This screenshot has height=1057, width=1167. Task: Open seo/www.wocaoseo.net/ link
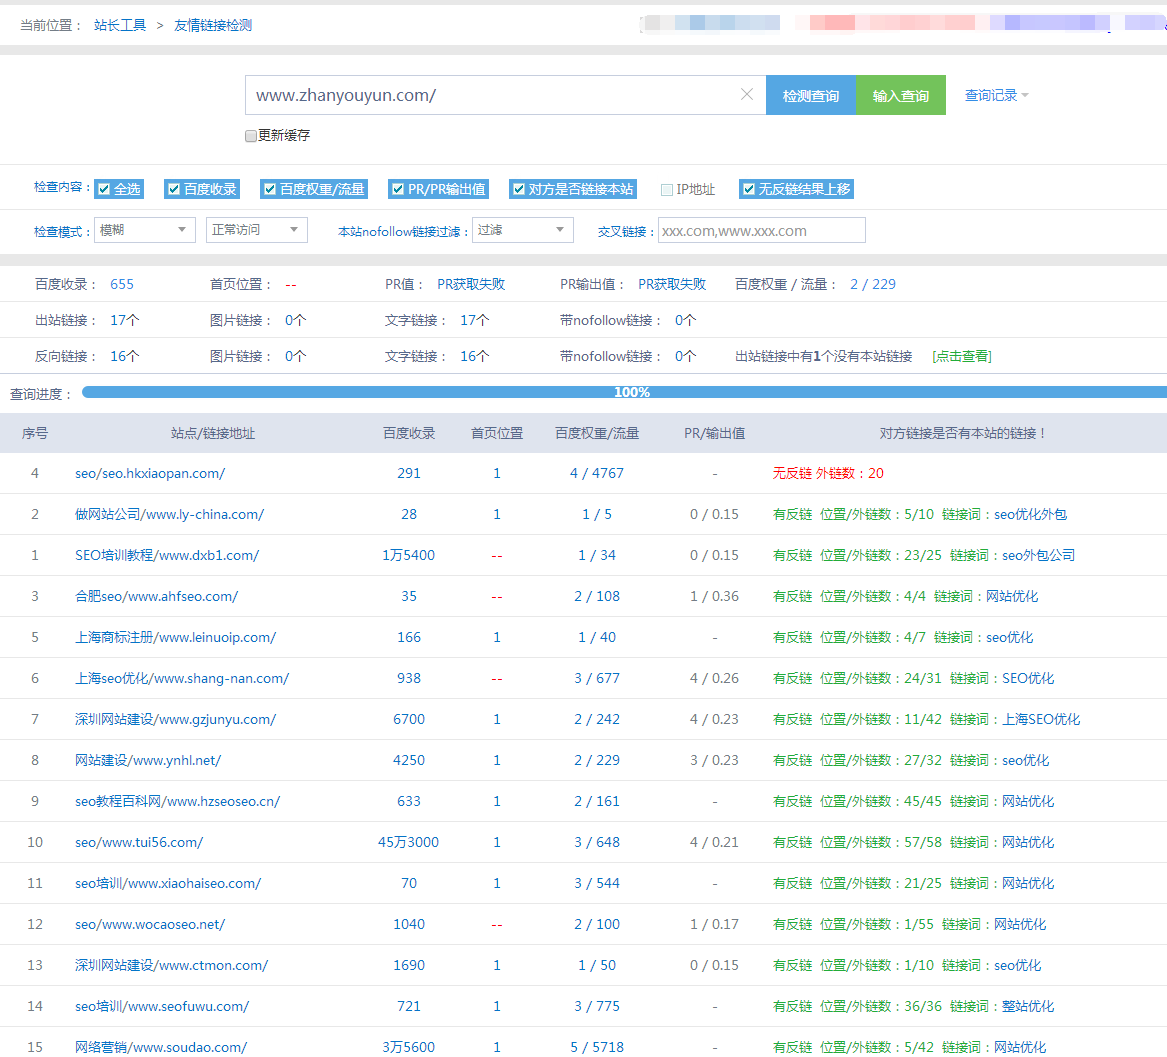point(150,924)
